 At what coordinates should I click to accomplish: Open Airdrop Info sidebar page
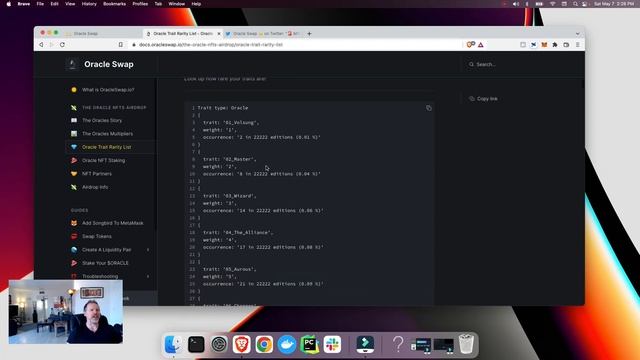click(x=95, y=187)
